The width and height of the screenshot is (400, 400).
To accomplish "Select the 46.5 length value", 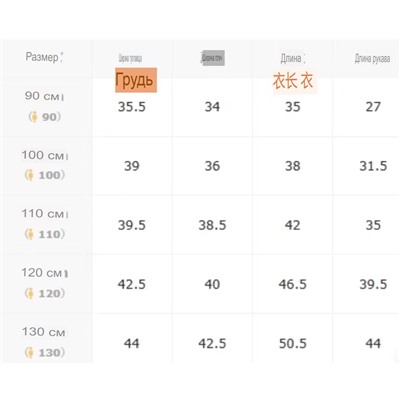I will tap(293, 284).
